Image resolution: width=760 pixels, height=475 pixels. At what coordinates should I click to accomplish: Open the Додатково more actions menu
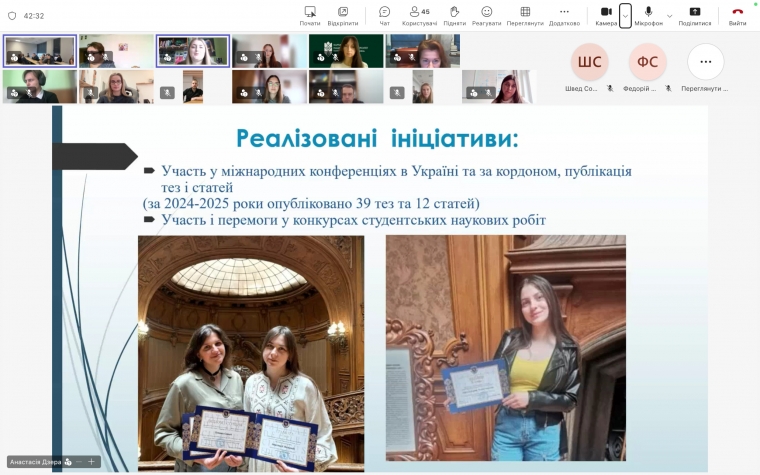[x=564, y=15]
